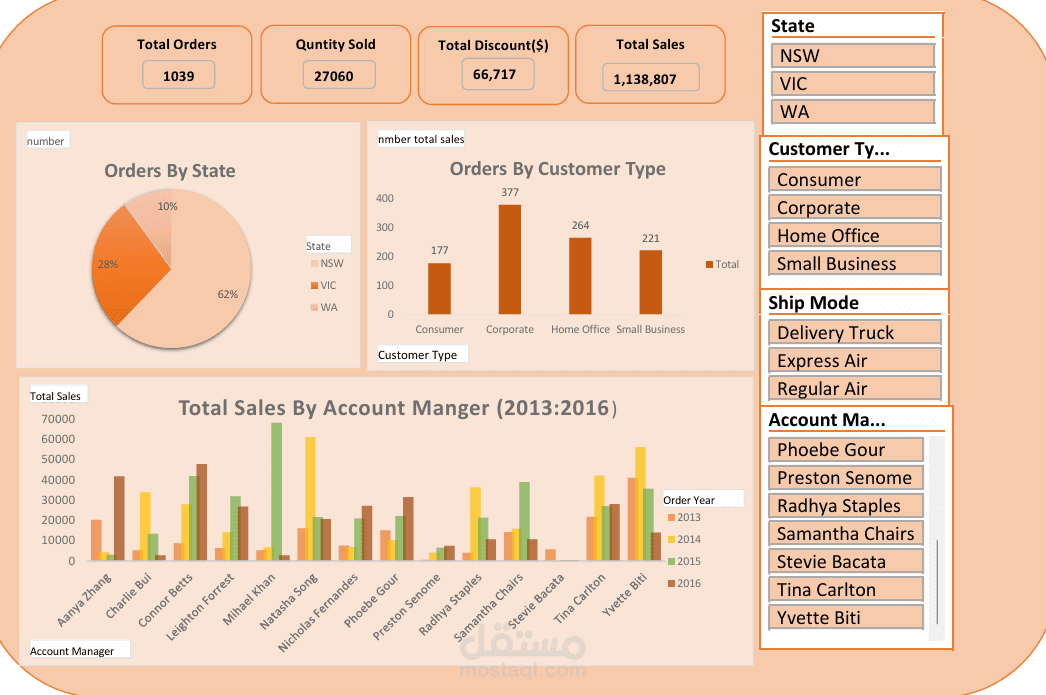The width and height of the screenshot is (1046, 695).
Task: Open the Customer Type field button
Action: [422, 354]
